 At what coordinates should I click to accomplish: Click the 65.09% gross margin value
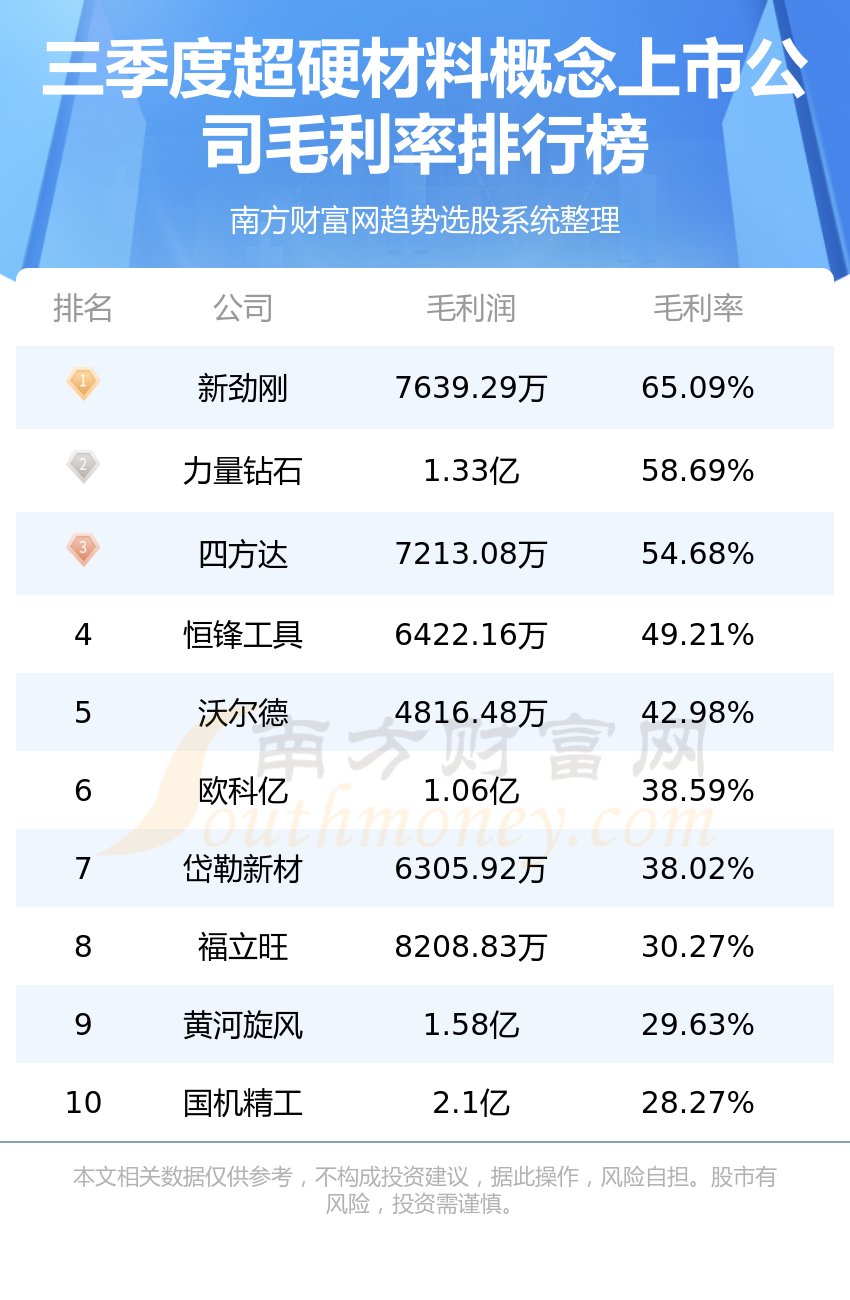point(698,388)
